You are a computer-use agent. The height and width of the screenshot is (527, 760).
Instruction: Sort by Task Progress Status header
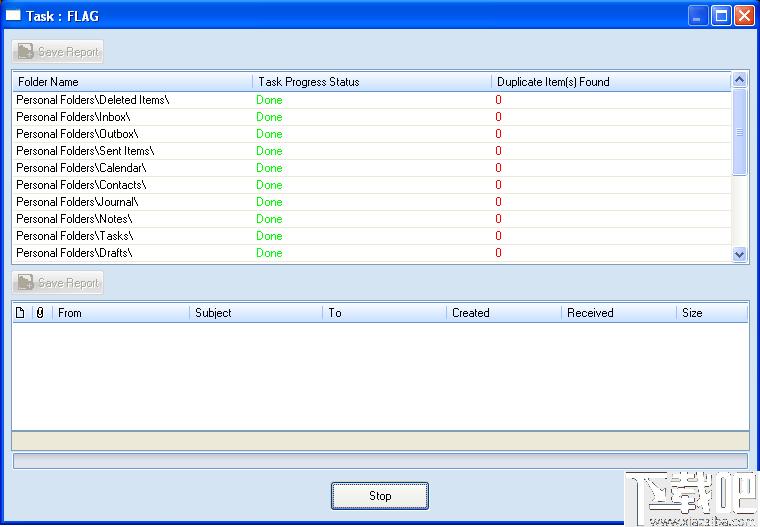(372, 82)
